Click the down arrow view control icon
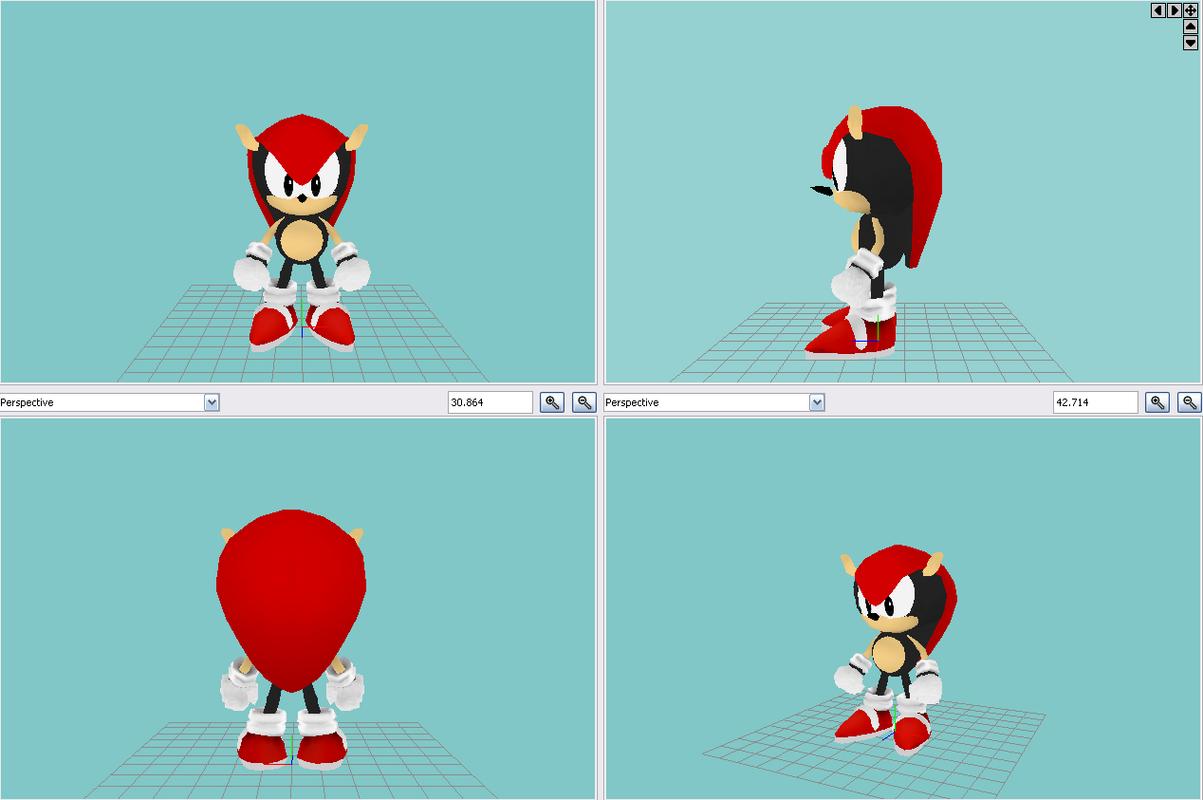This screenshot has width=1203, height=800. pos(1190,42)
